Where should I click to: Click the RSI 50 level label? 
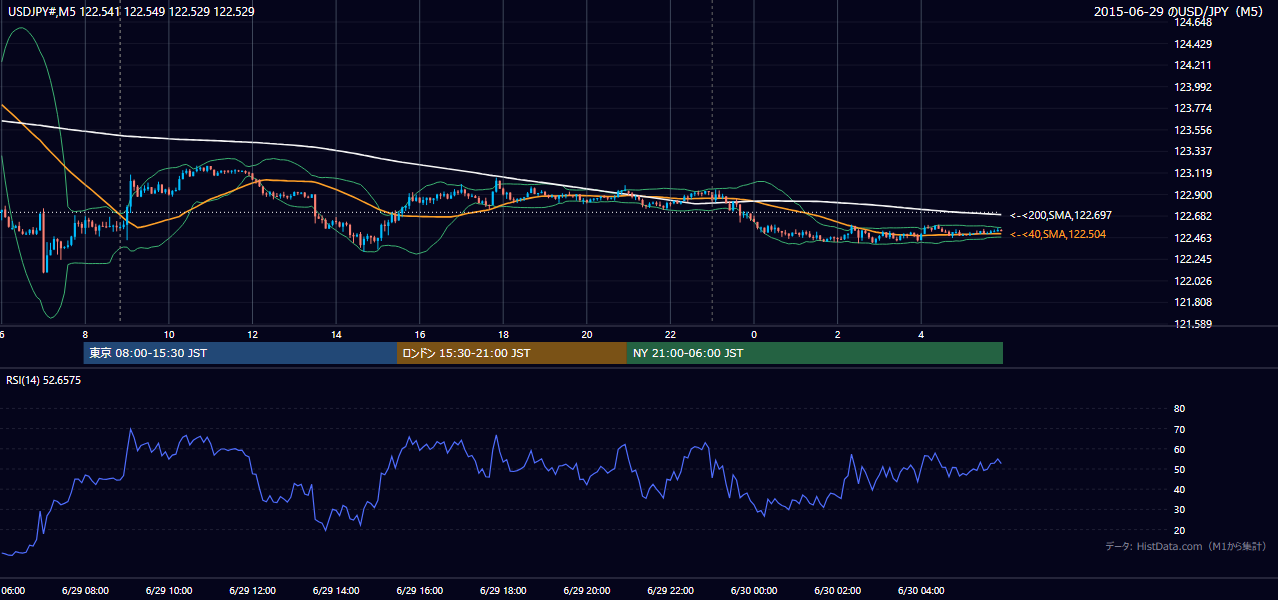pyautogui.click(x=1179, y=469)
